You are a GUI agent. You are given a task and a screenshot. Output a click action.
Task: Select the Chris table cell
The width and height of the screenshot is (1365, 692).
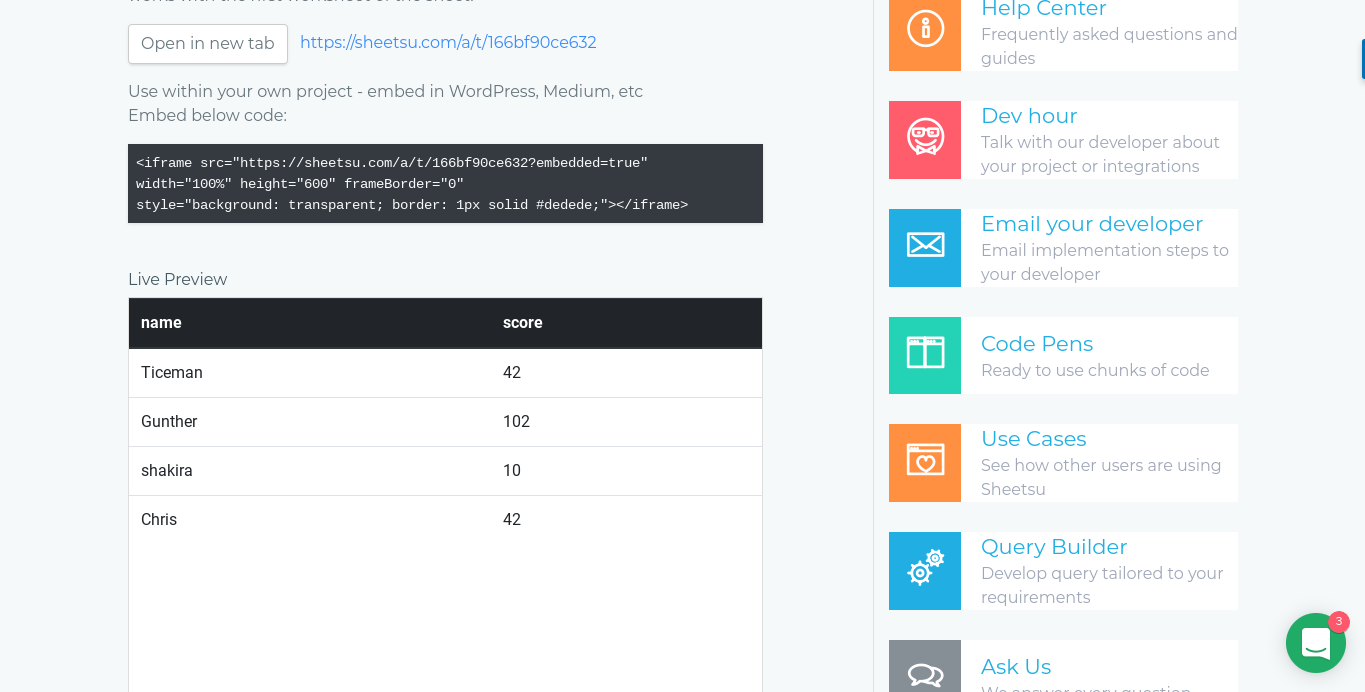(310, 520)
